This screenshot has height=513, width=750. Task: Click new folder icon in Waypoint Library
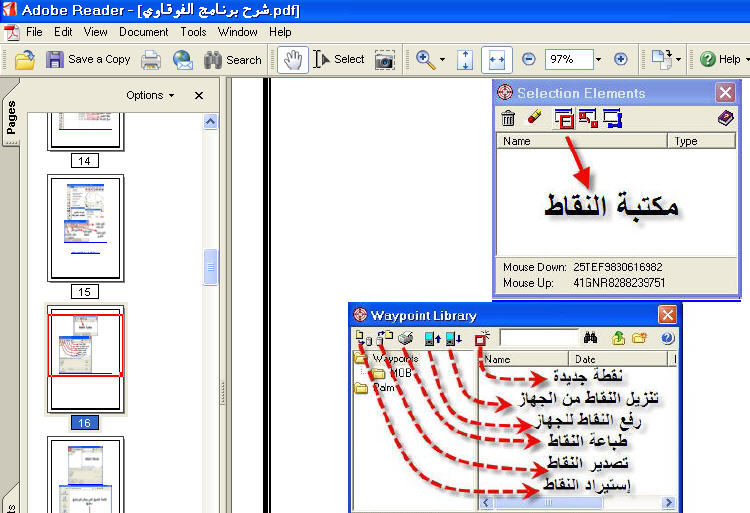(x=640, y=338)
